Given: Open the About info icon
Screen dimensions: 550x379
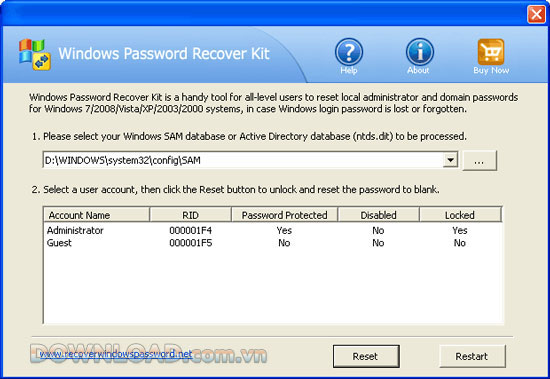Looking at the screenshot, I should 420,52.
